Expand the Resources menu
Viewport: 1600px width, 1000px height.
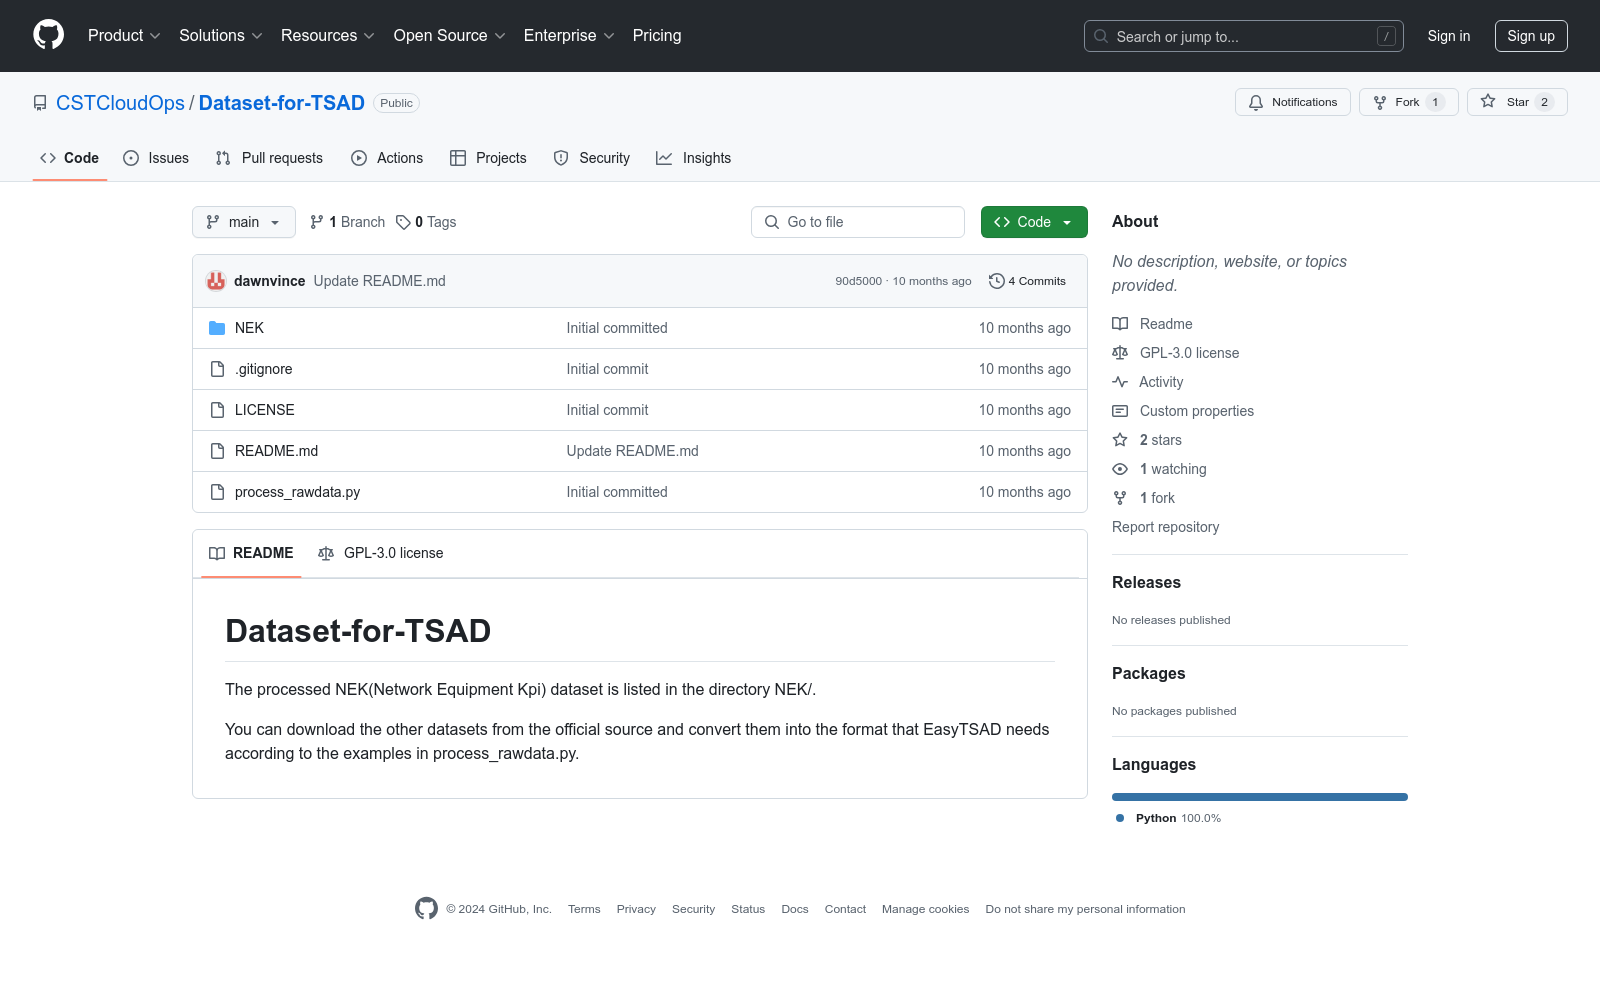[328, 35]
